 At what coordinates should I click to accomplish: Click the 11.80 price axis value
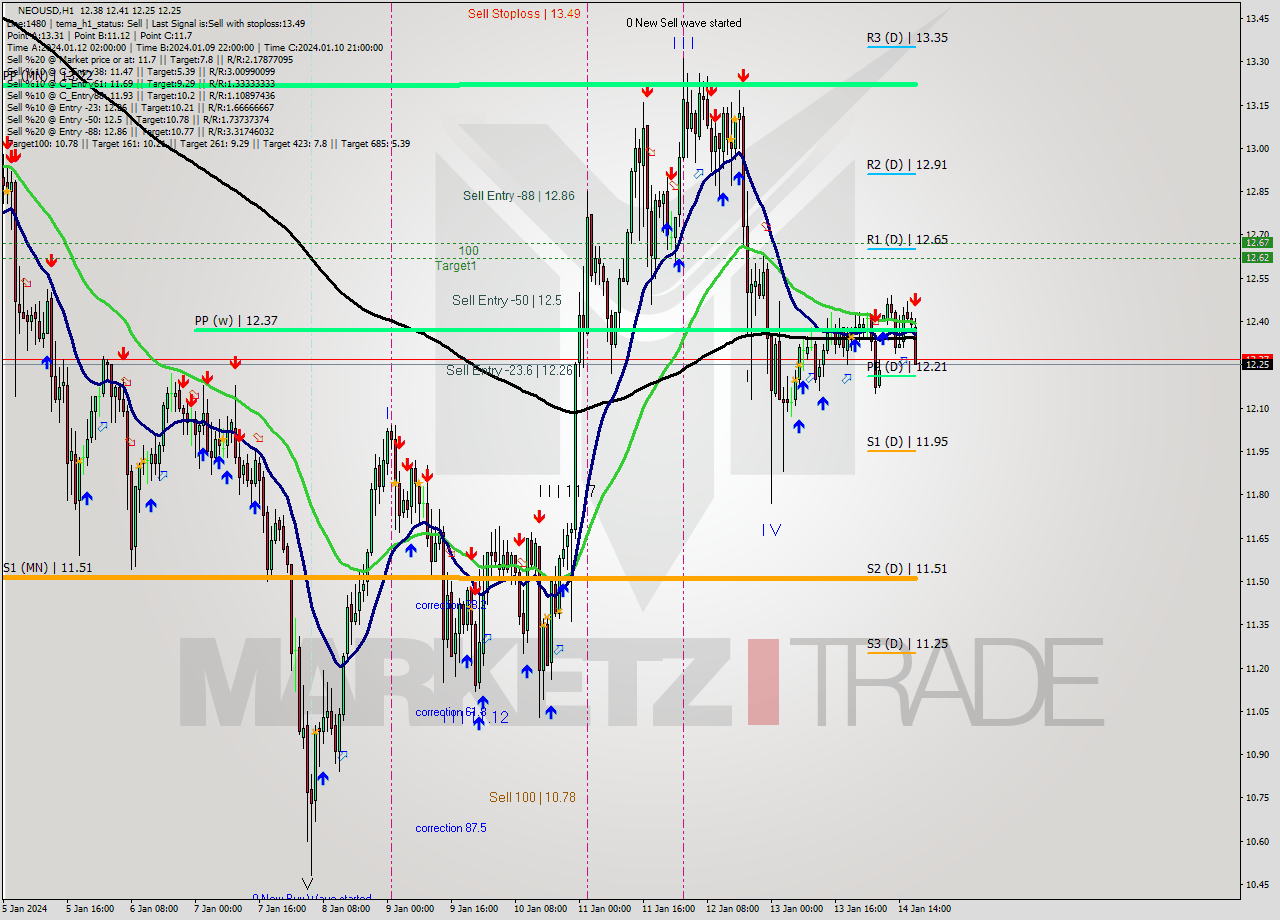pyautogui.click(x=1257, y=494)
